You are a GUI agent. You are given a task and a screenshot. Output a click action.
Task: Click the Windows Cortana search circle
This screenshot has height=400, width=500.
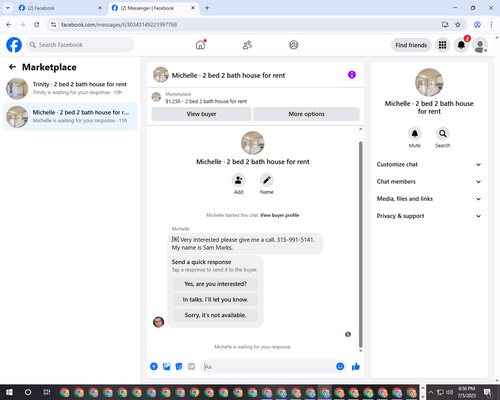click(28, 392)
